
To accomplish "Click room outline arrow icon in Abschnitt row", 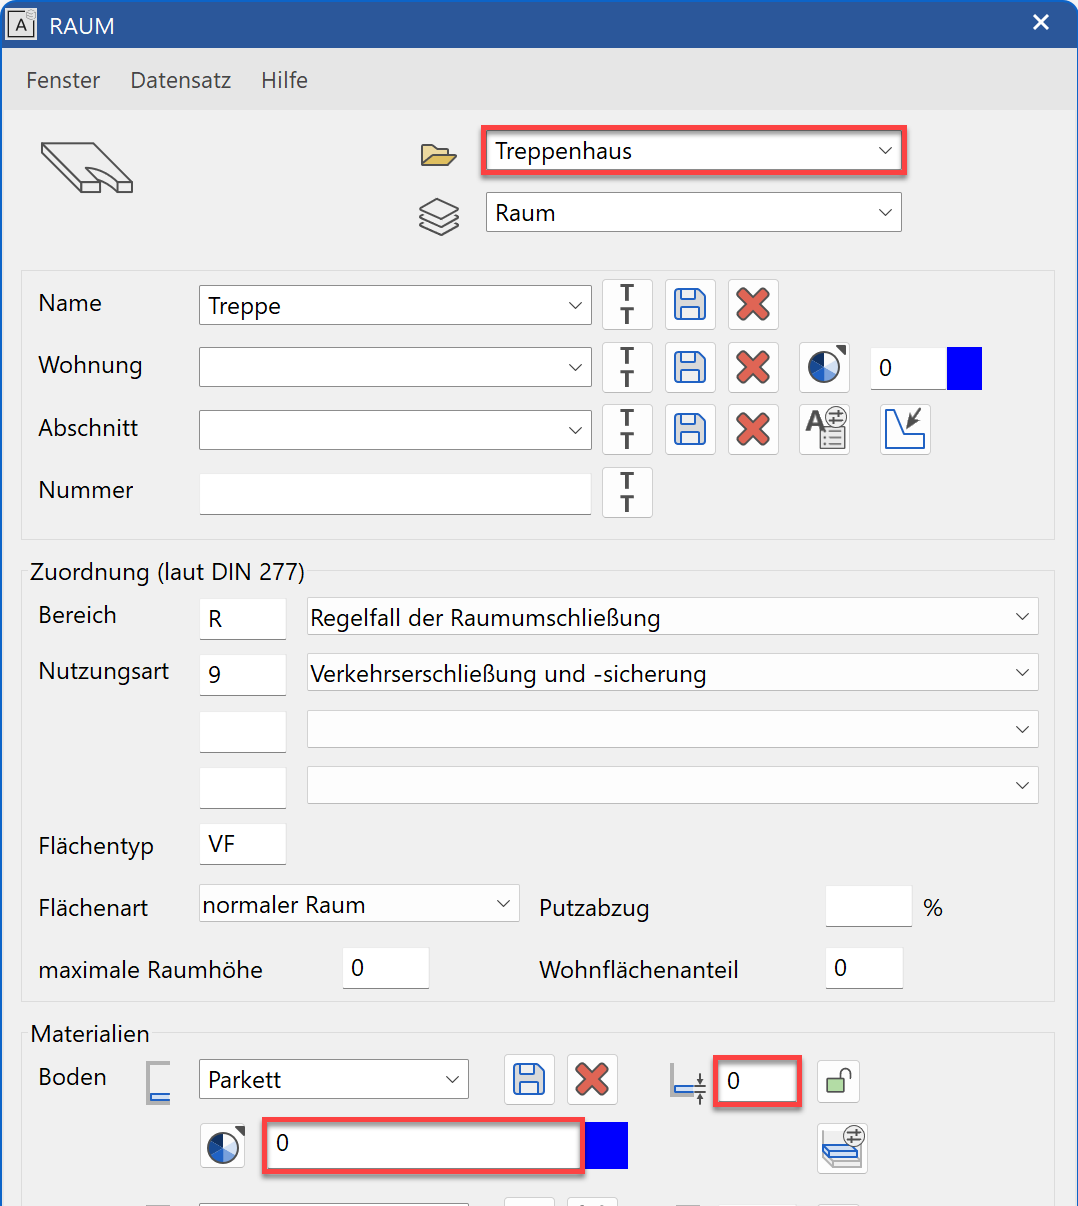I will click(x=905, y=429).
